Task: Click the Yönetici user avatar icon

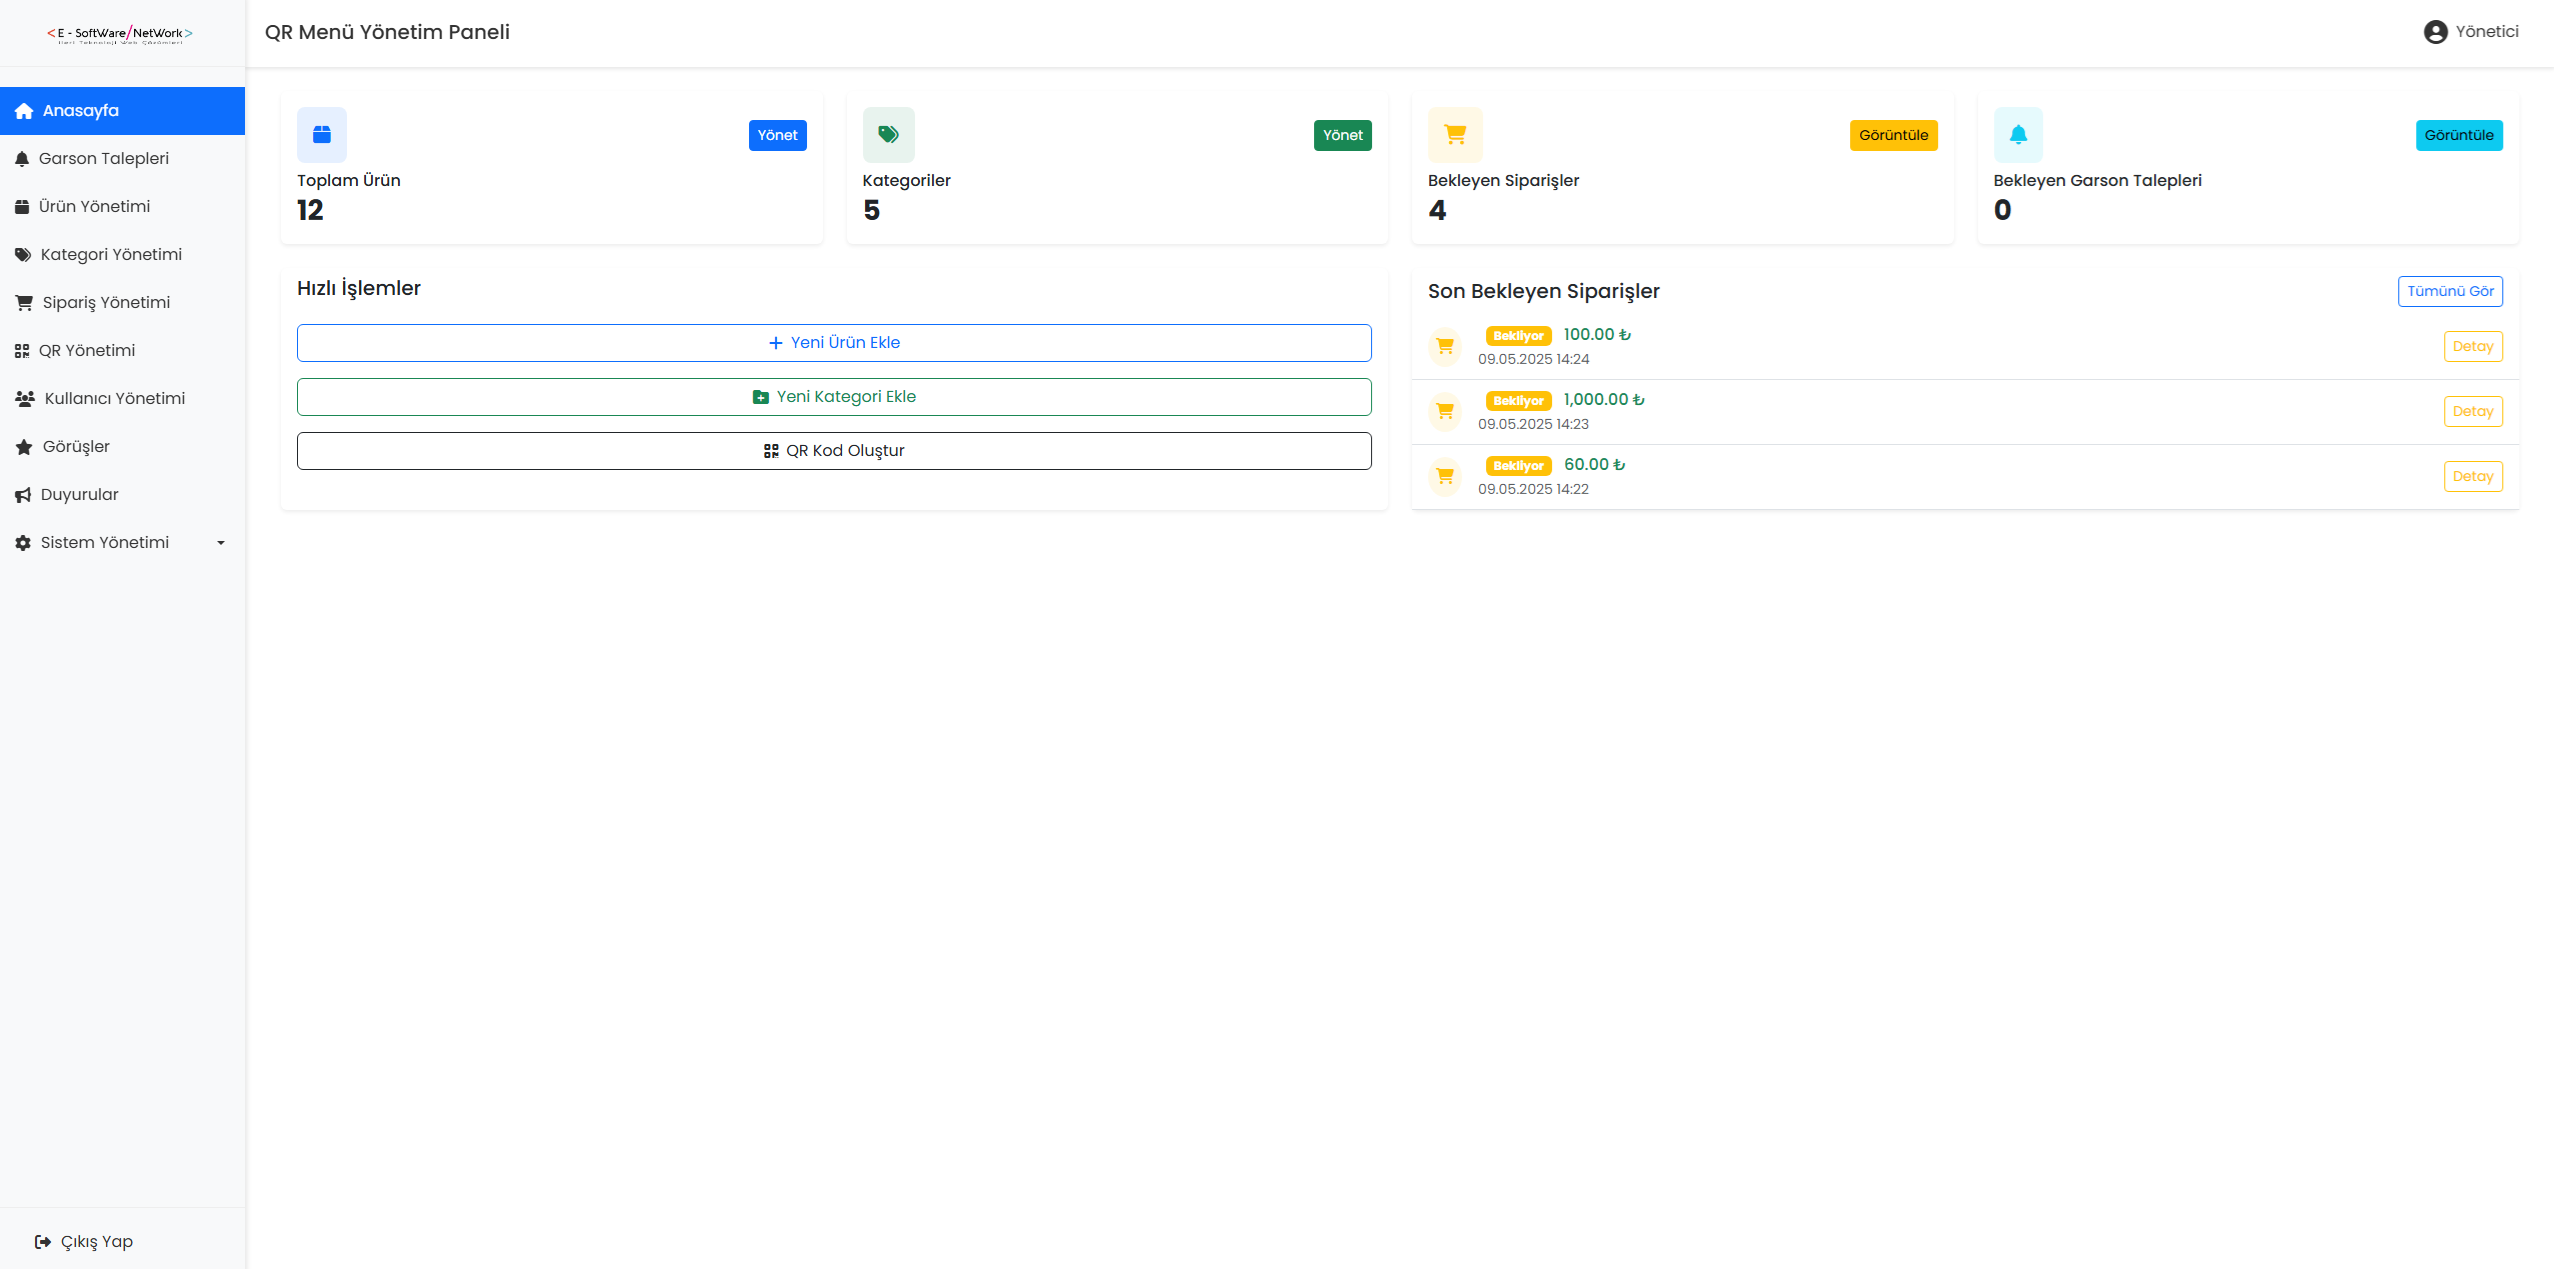Action: click(x=2435, y=32)
